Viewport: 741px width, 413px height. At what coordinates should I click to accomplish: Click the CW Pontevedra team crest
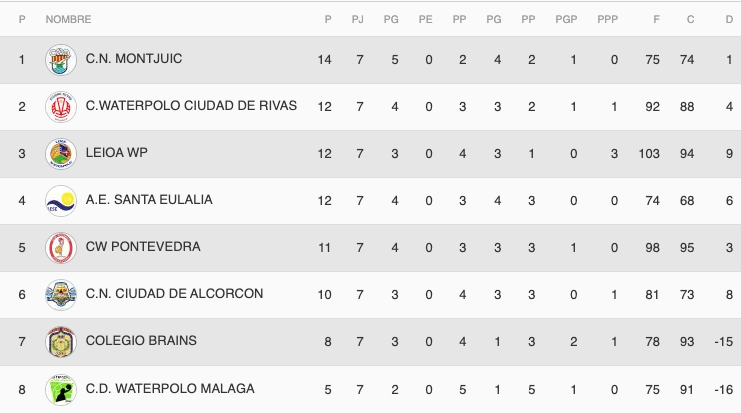pos(60,247)
